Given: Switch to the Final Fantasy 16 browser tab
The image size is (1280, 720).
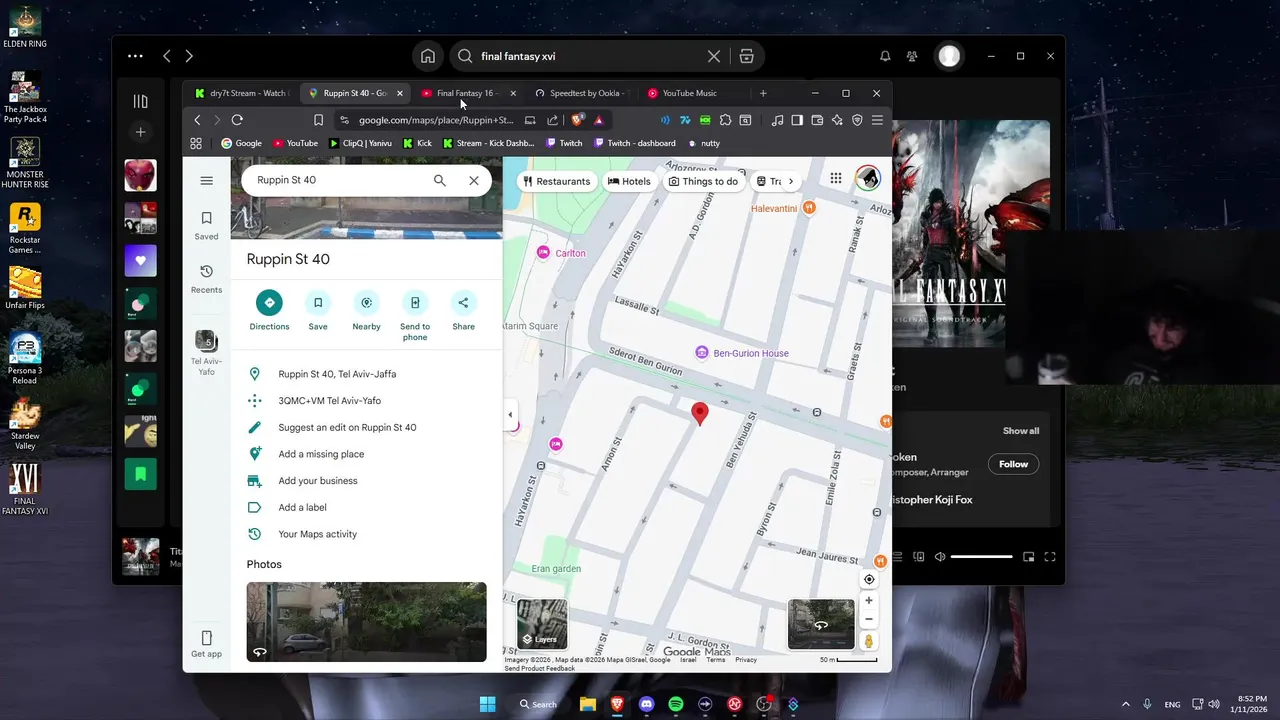Looking at the screenshot, I should (466, 93).
